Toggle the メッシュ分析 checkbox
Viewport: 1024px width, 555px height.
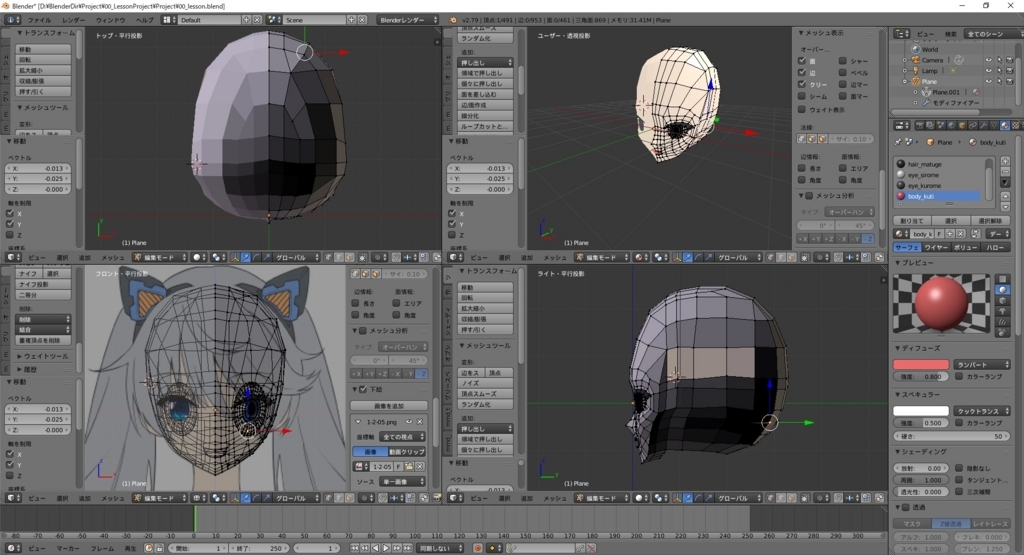808,196
